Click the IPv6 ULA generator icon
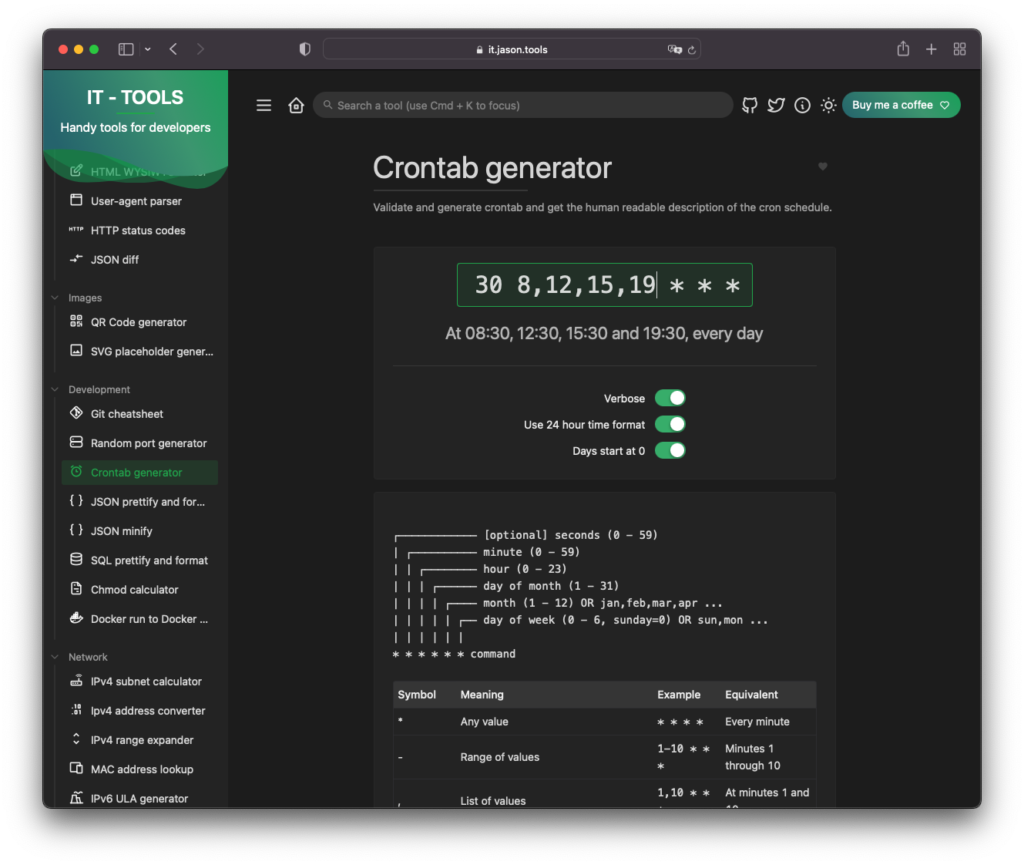 tap(76, 798)
